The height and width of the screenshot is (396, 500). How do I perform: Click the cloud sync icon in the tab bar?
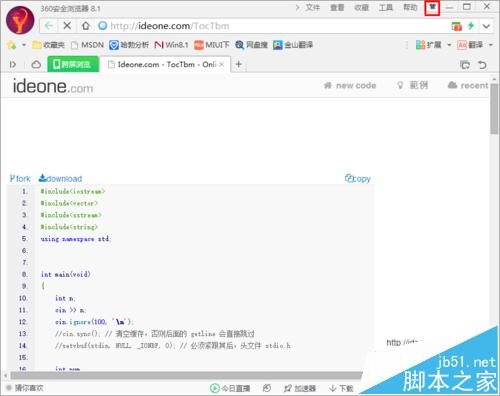pyautogui.click(x=36, y=64)
